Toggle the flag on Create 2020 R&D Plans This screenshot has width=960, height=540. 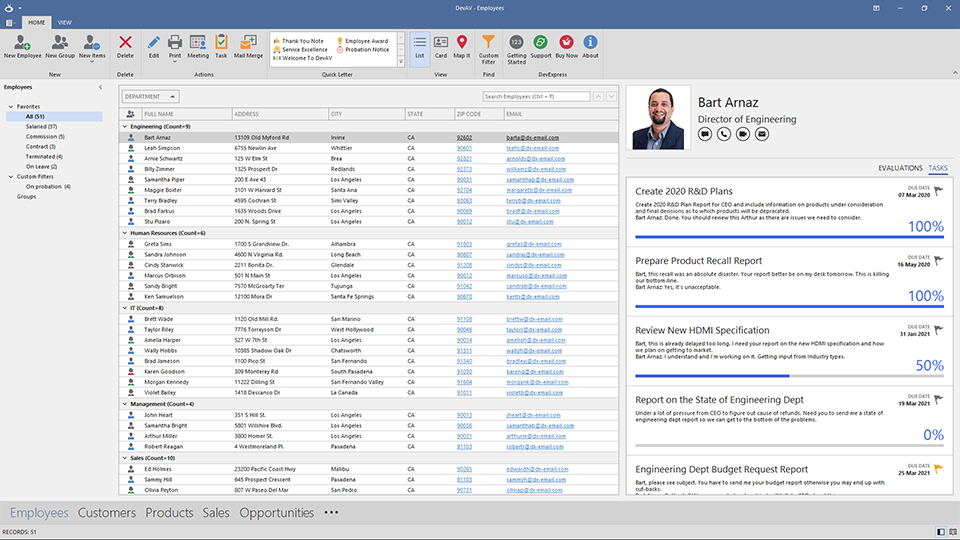937,192
